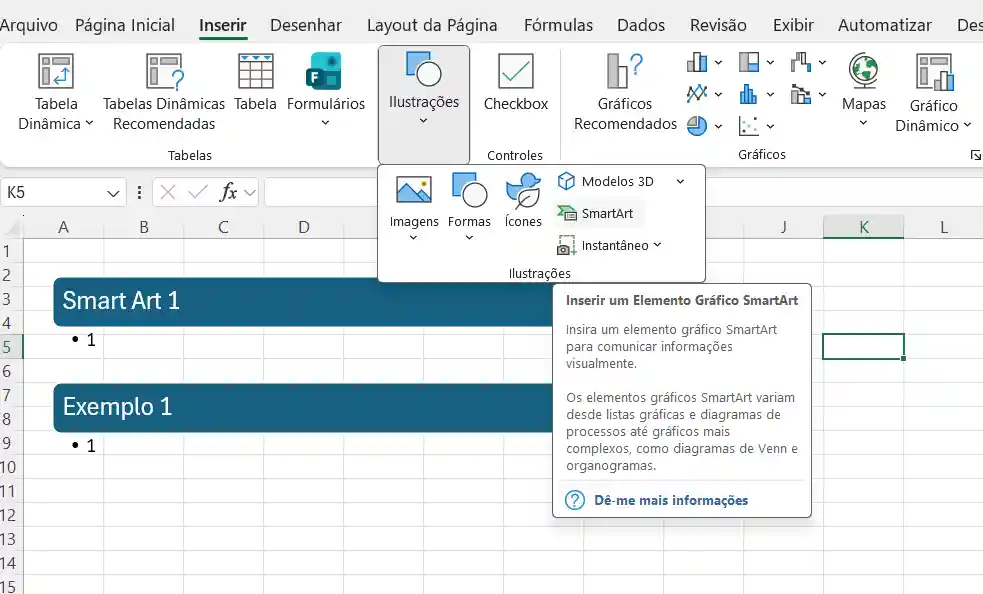983x594 pixels.
Task: Expand the Modelos 3D dropdown
Action: click(680, 181)
